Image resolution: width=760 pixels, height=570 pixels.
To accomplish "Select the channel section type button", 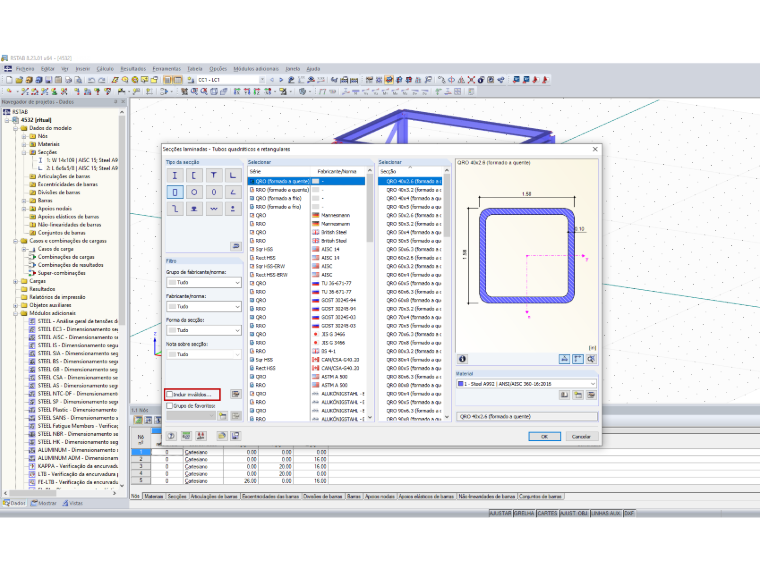I will [x=194, y=175].
